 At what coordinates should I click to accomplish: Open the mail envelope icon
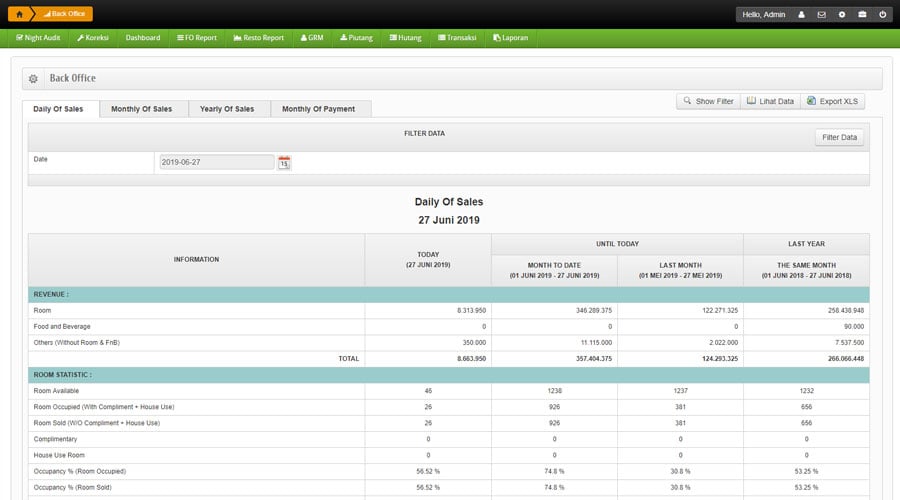point(821,15)
